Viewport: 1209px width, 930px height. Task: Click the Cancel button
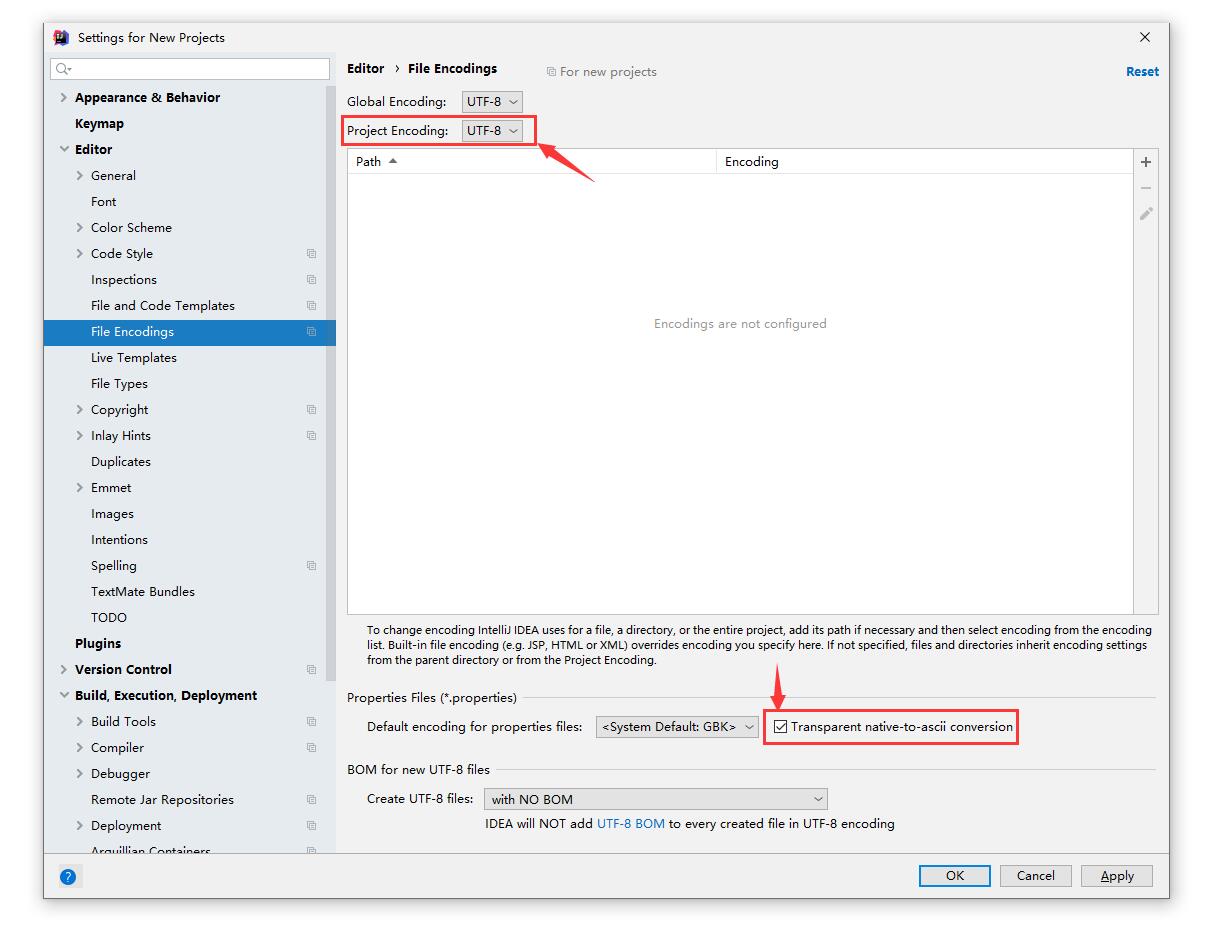tap(1036, 876)
